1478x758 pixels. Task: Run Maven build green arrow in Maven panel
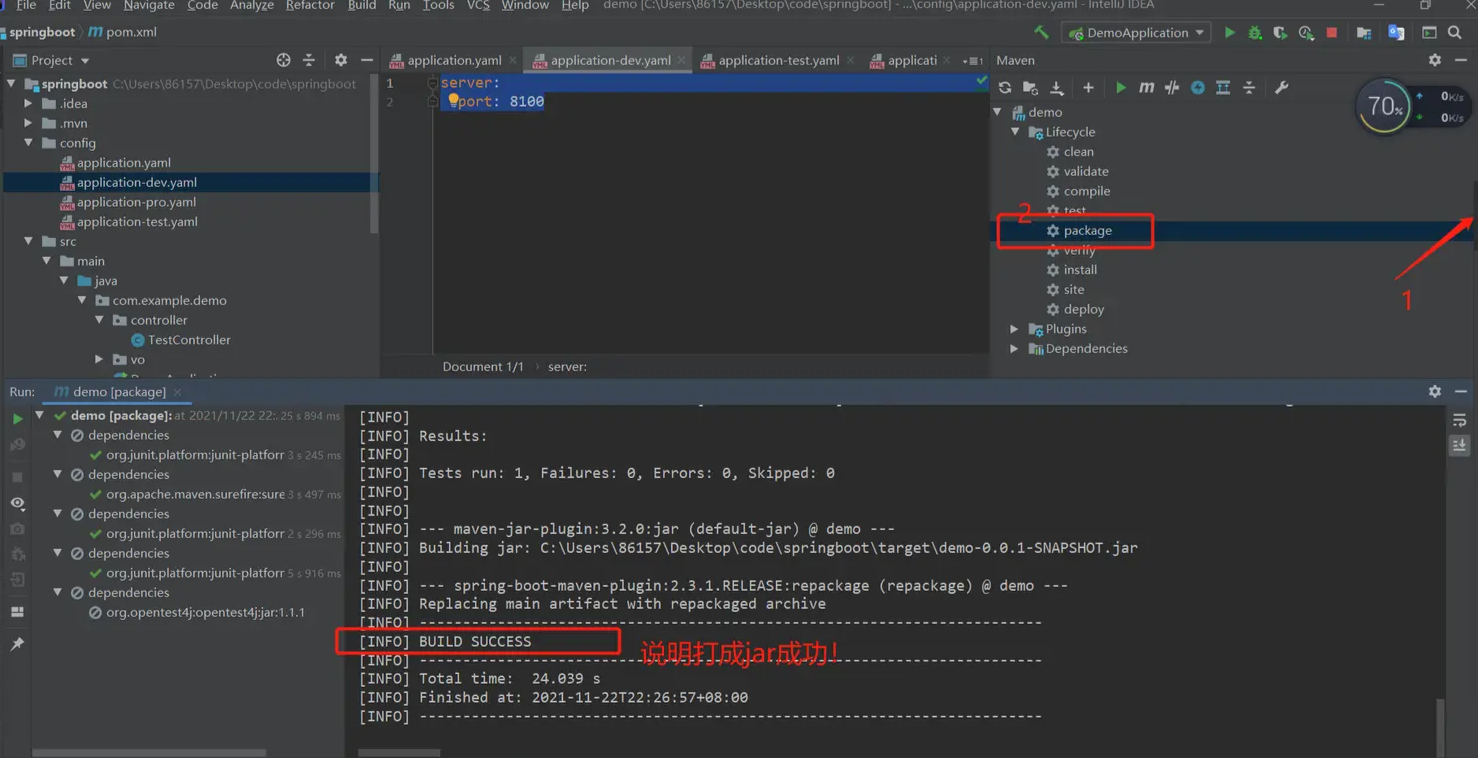1120,88
